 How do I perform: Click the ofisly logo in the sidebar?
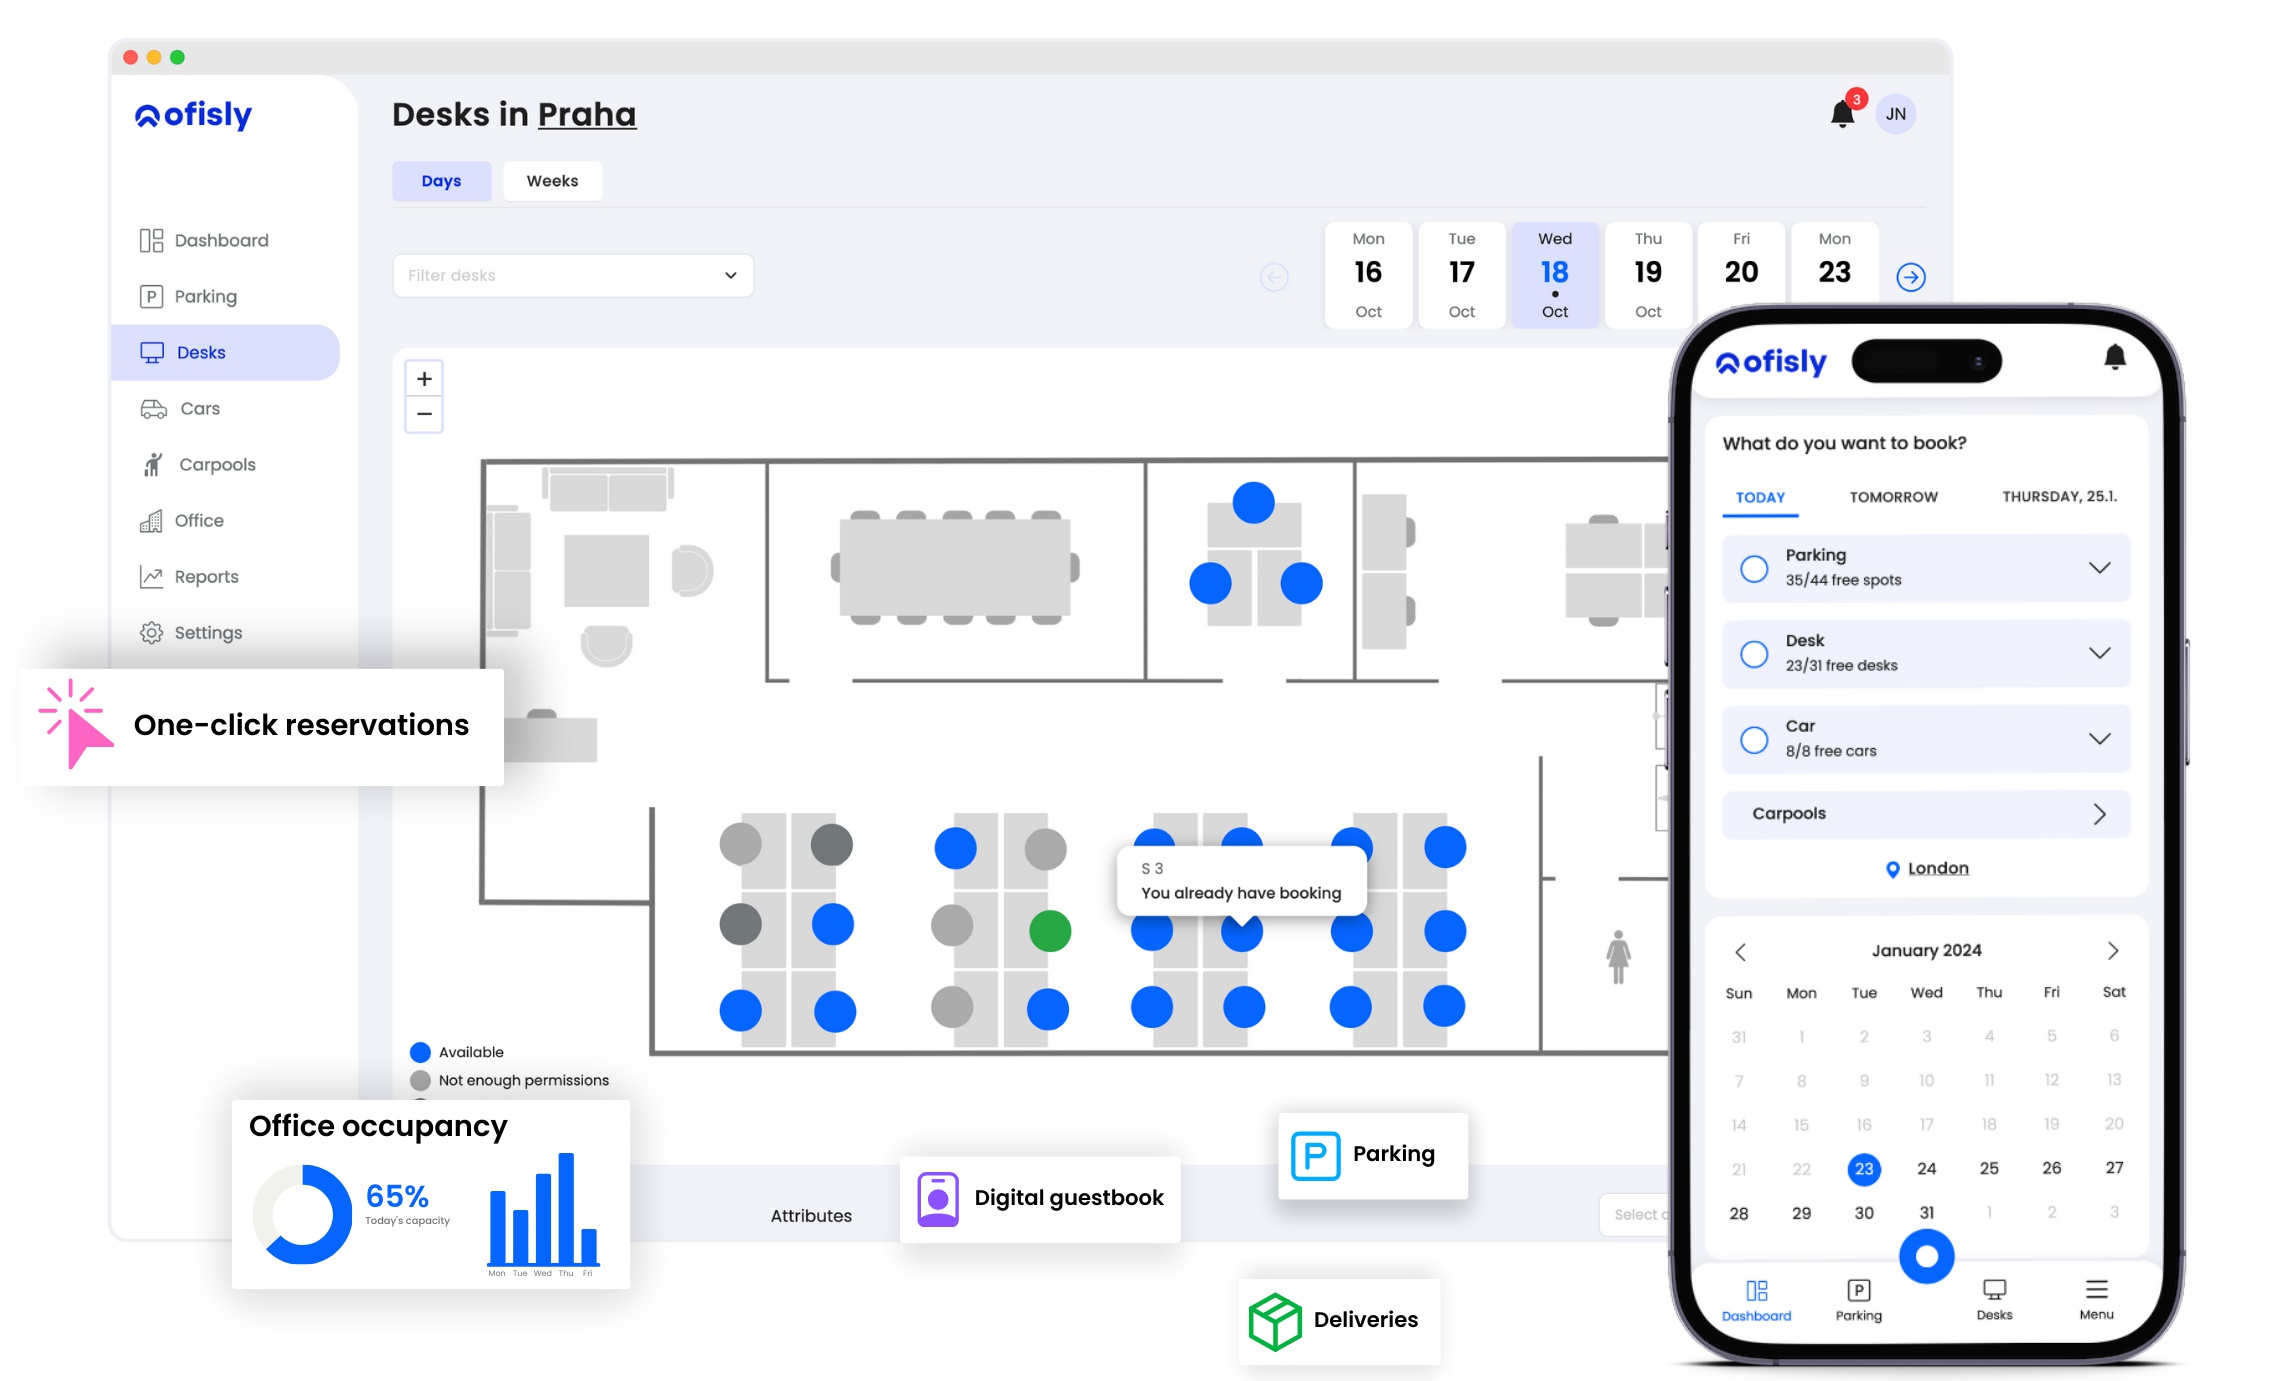click(x=194, y=115)
